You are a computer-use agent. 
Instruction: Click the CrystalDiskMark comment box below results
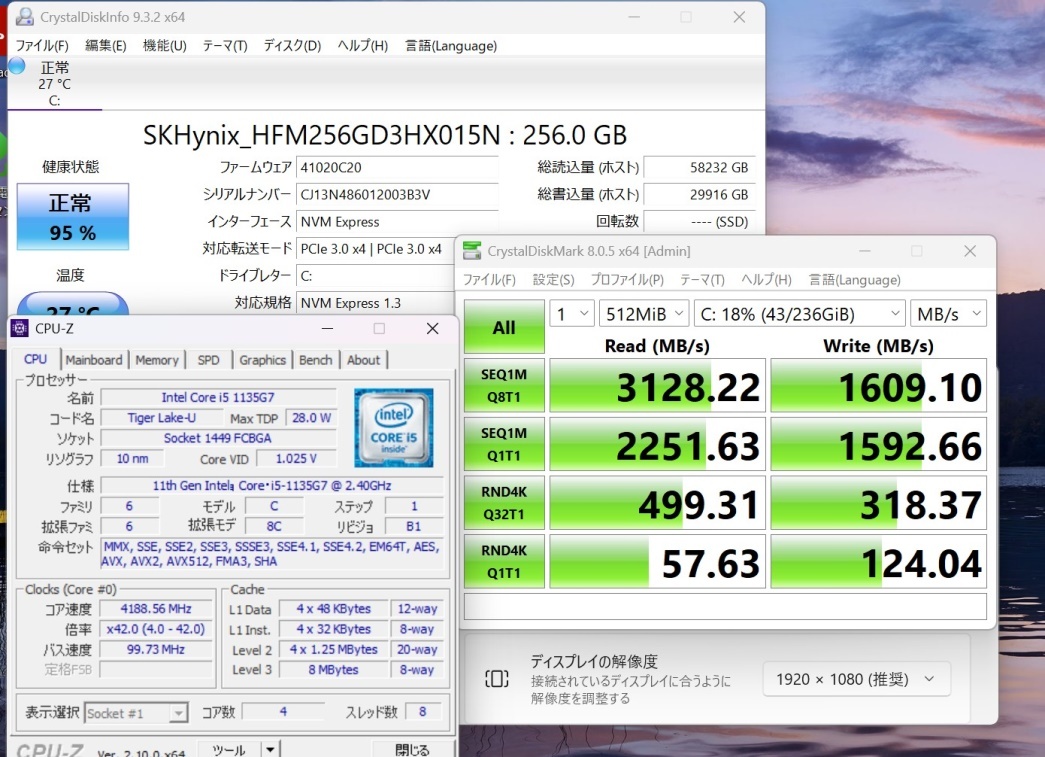[725, 606]
